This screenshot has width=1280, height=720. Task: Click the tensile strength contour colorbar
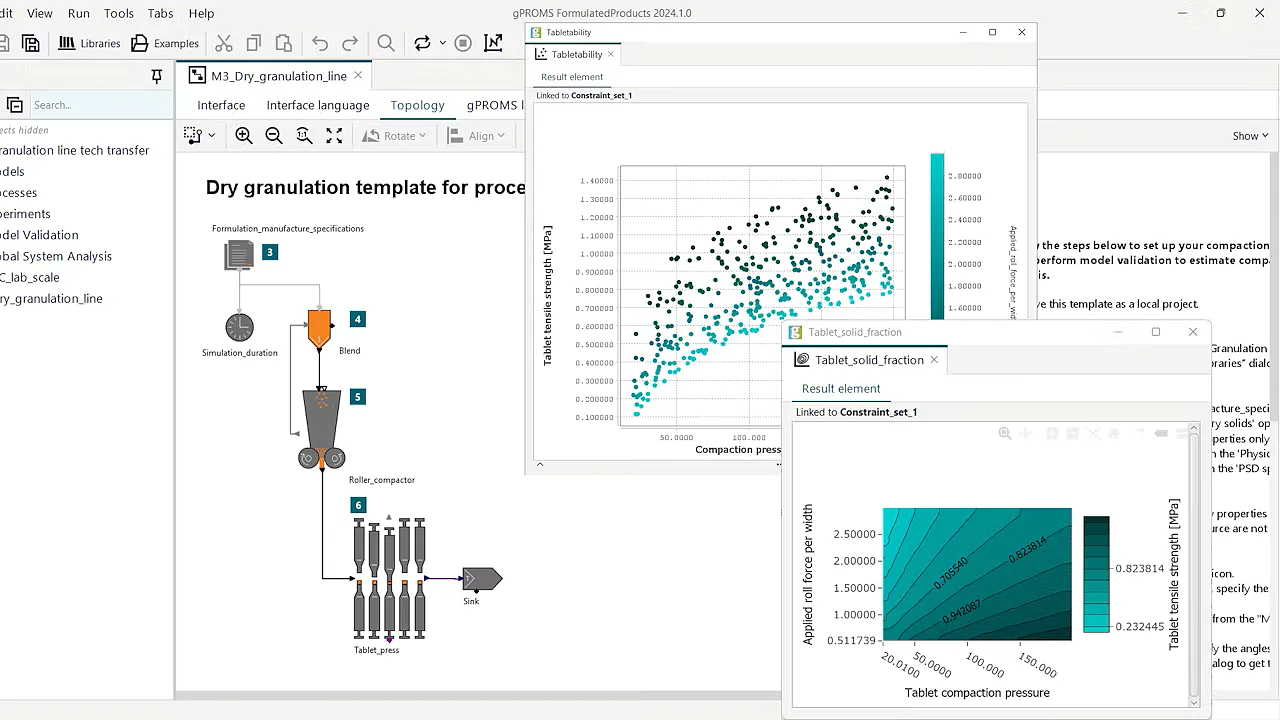click(1096, 574)
